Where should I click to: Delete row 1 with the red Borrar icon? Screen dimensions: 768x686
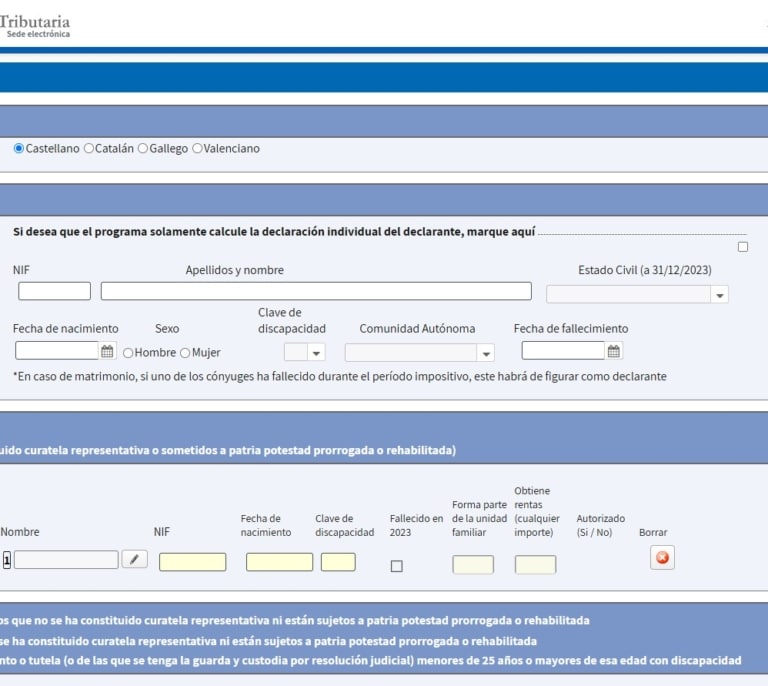click(662, 558)
